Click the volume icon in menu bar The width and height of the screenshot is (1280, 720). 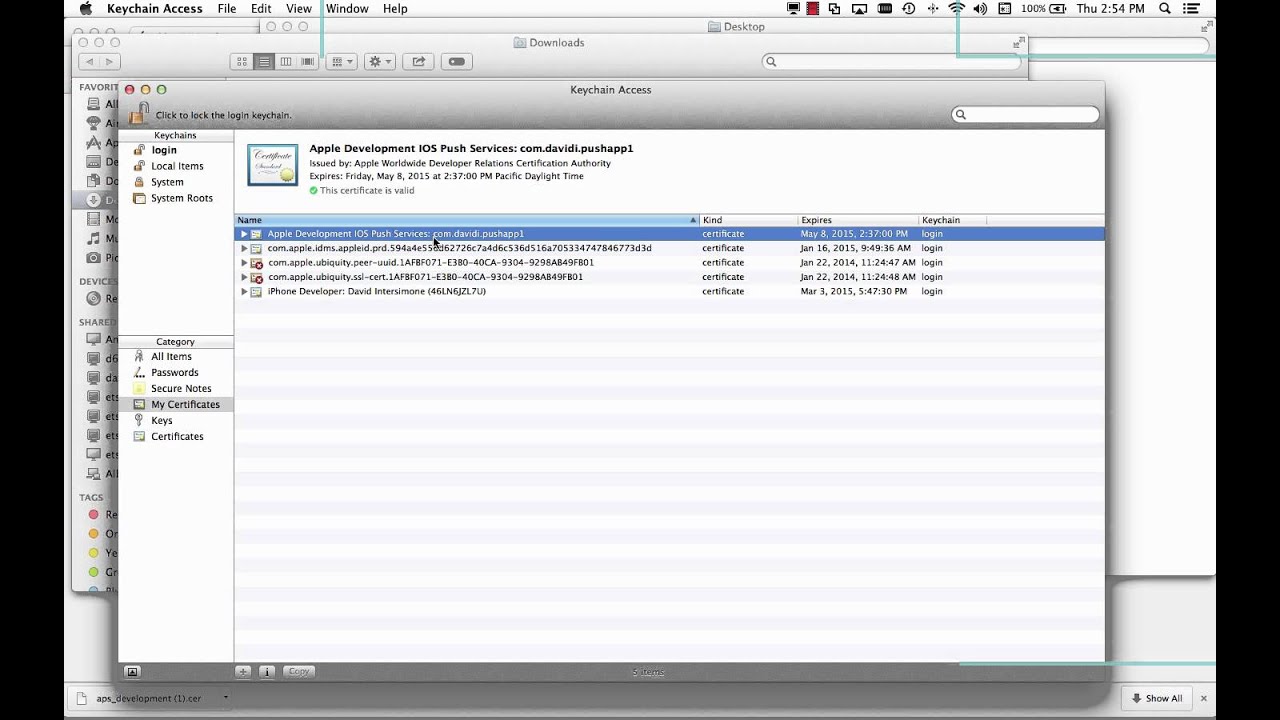980,8
